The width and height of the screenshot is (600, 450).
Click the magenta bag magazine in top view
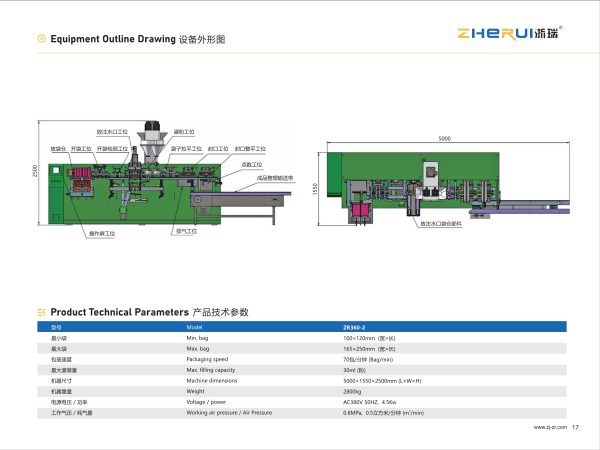[x=360, y=210]
